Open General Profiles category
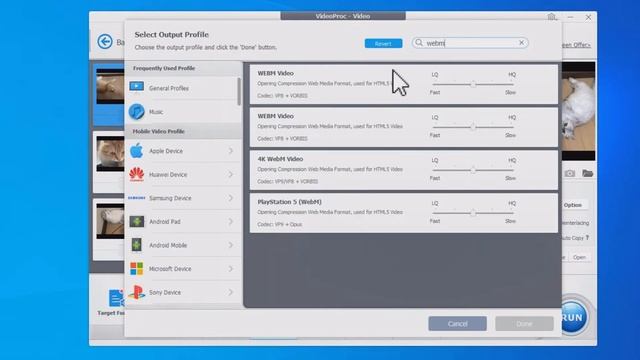 pyautogui.click(x=182, y=88)
